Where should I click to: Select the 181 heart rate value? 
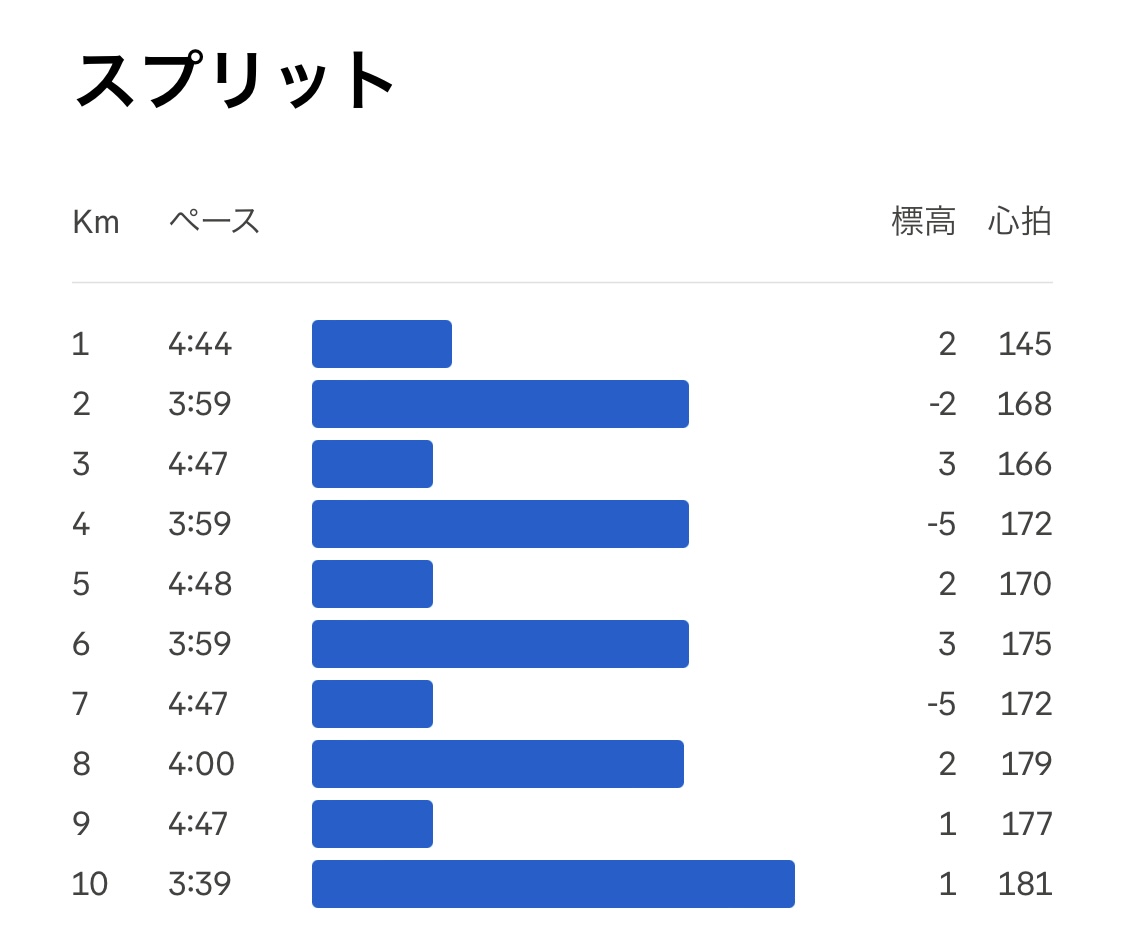point(1025,884)
